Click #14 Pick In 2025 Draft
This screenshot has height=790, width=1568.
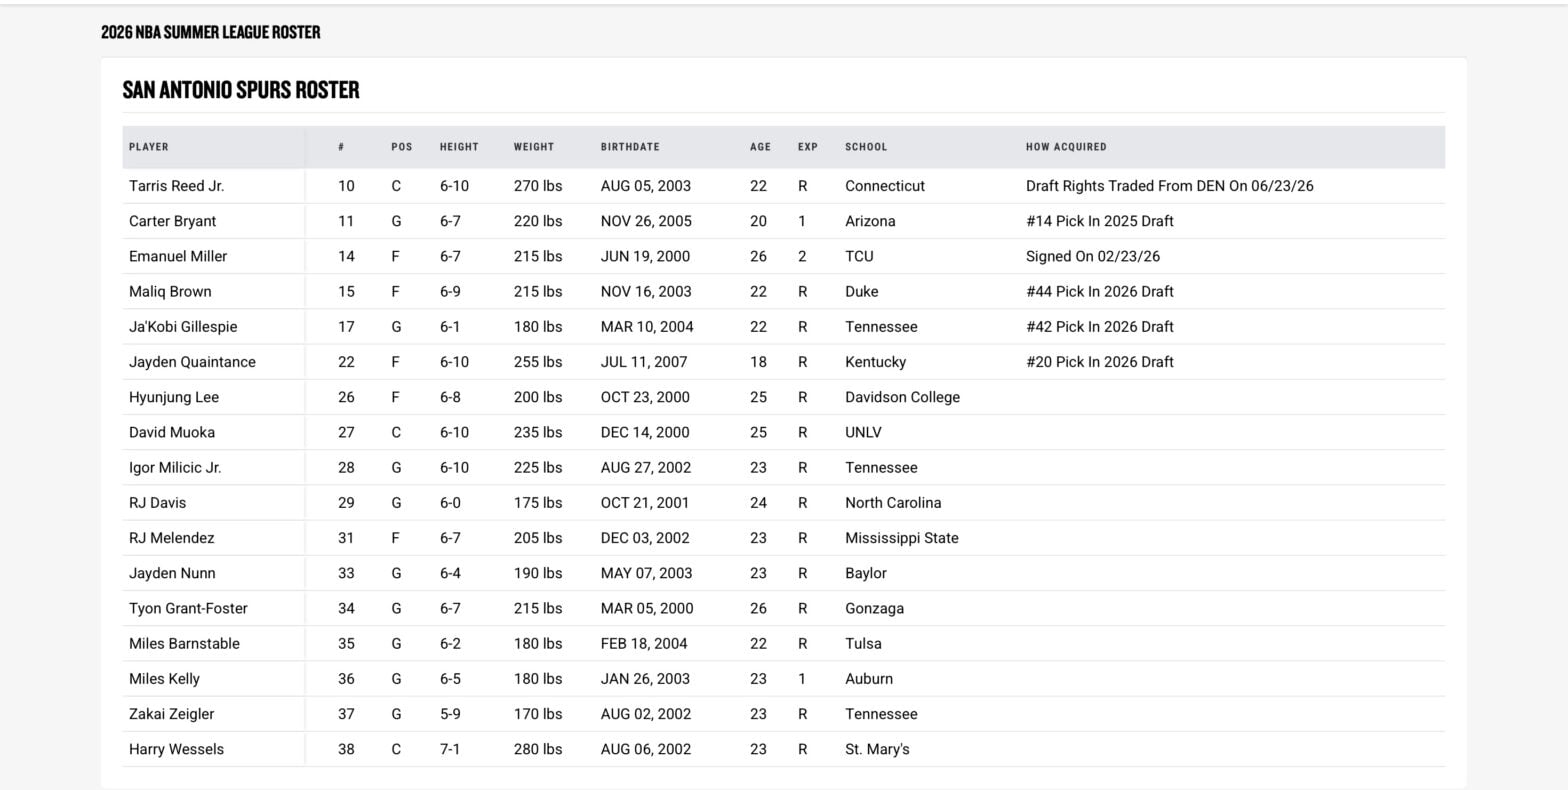[x=1100, y=221]
